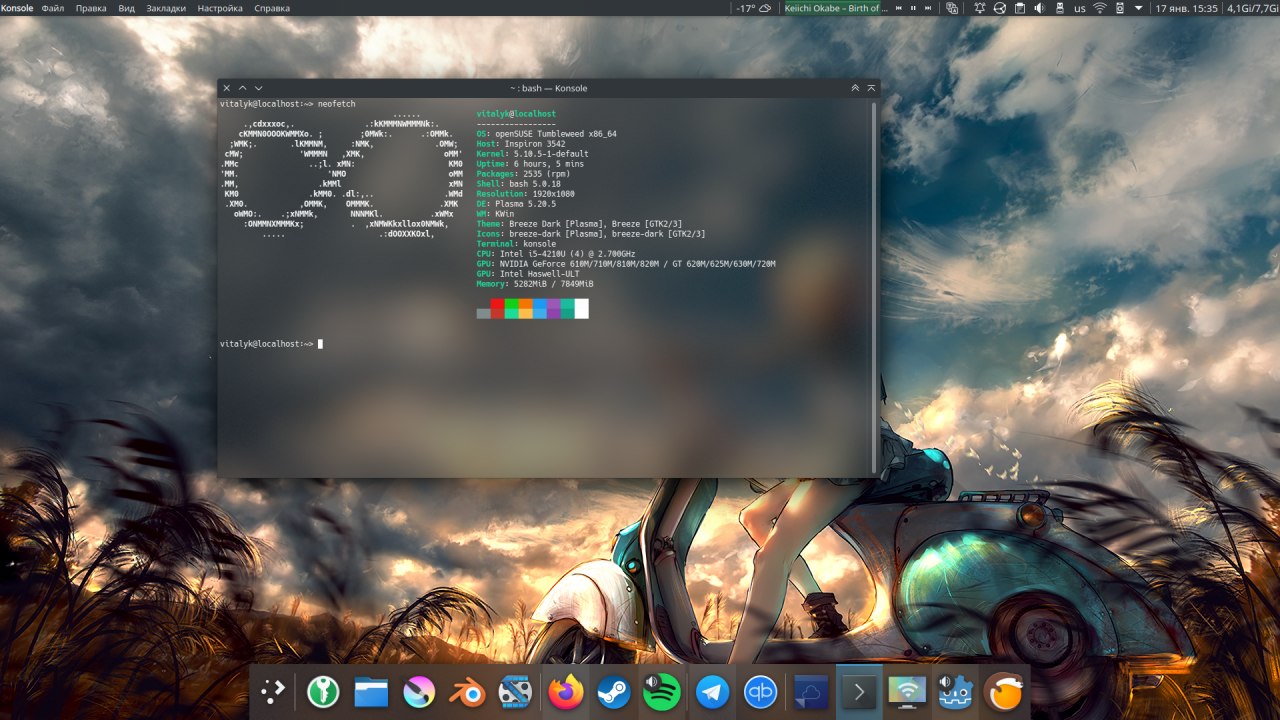Viewport: 1280px width, 720px height.
Task: Open the Wi-Fi networks tray icon
Action: pyautogui.click(x=1100, y=8)
